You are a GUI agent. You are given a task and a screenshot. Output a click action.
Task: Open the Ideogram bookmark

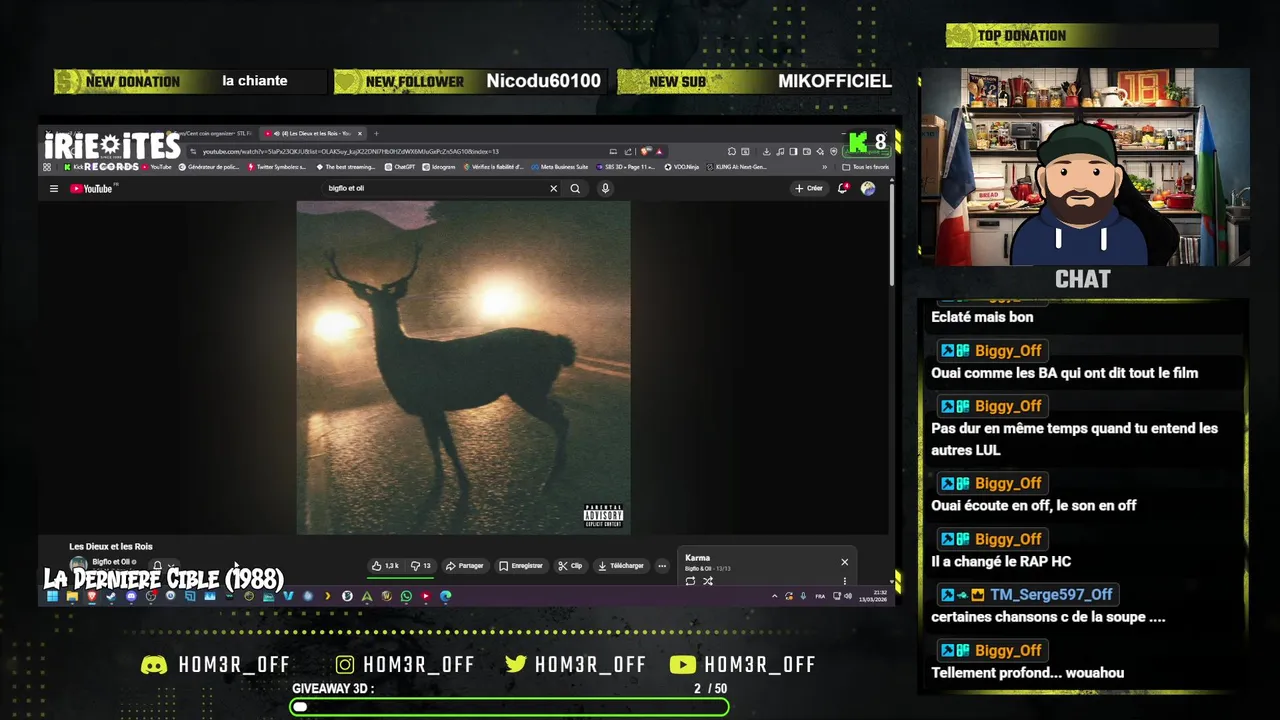440,167
